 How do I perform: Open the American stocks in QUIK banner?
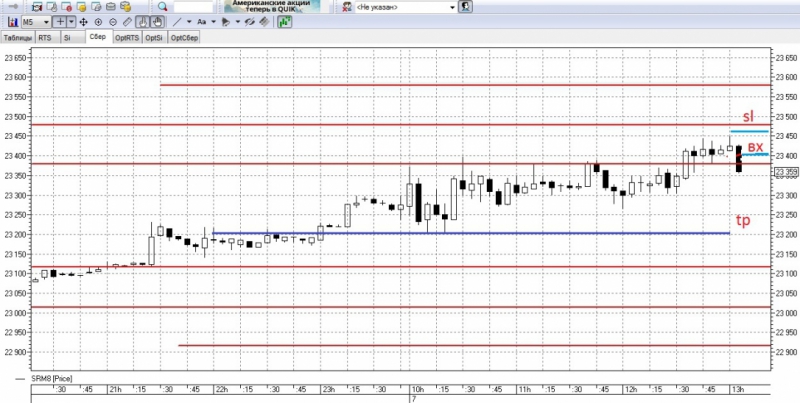tap(272, 6)
